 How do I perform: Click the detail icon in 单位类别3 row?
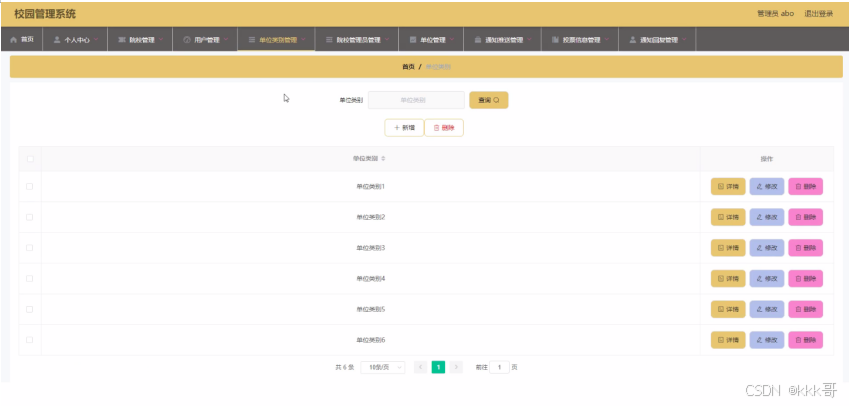[x=721, y=248]
